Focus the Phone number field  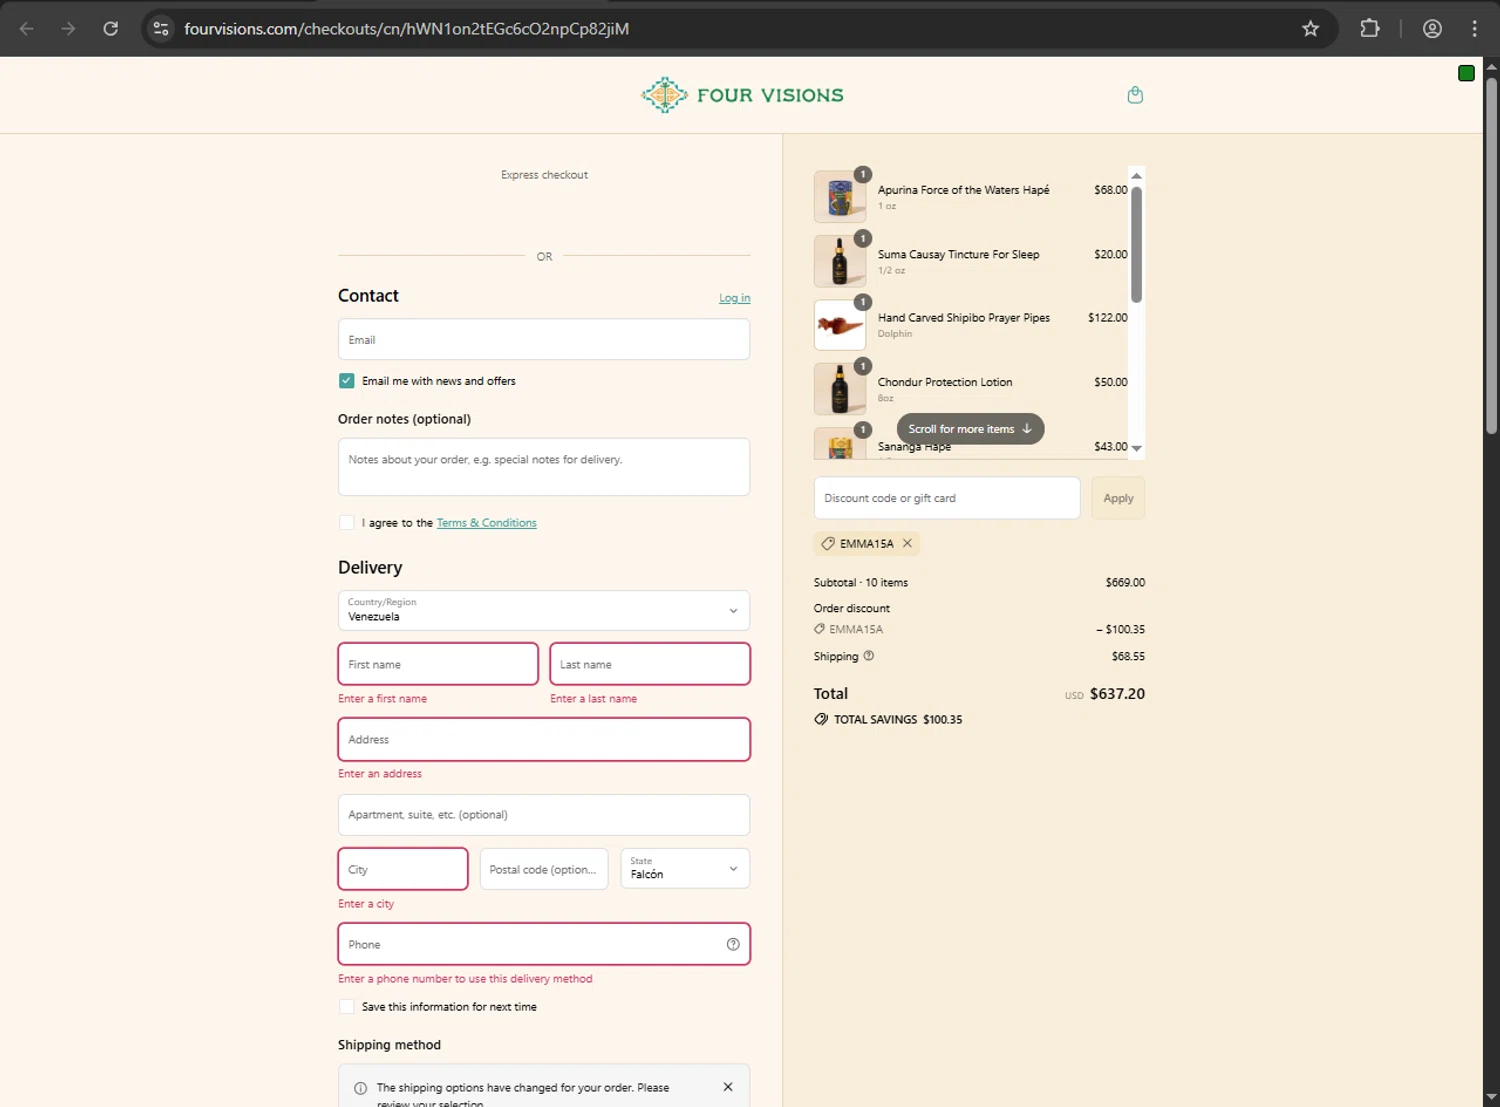click(544, 944)
